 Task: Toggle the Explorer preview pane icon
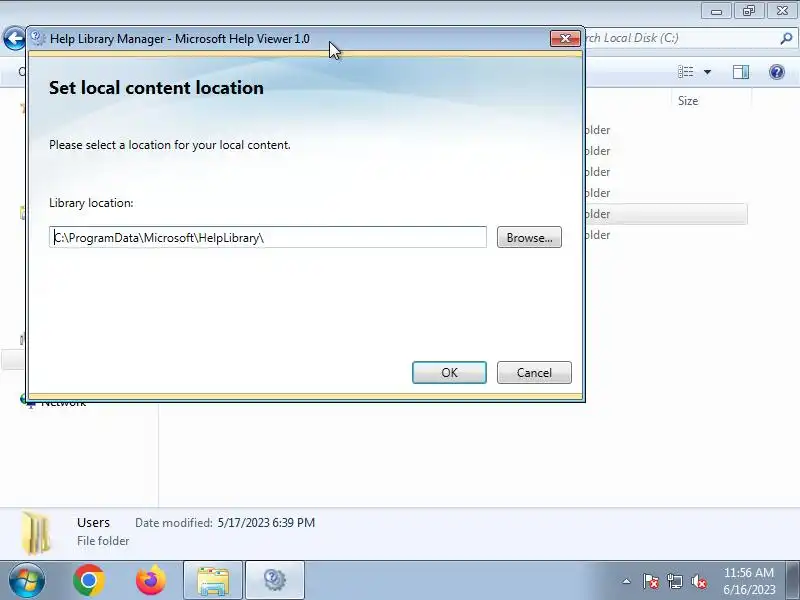(x=741, y=72)
